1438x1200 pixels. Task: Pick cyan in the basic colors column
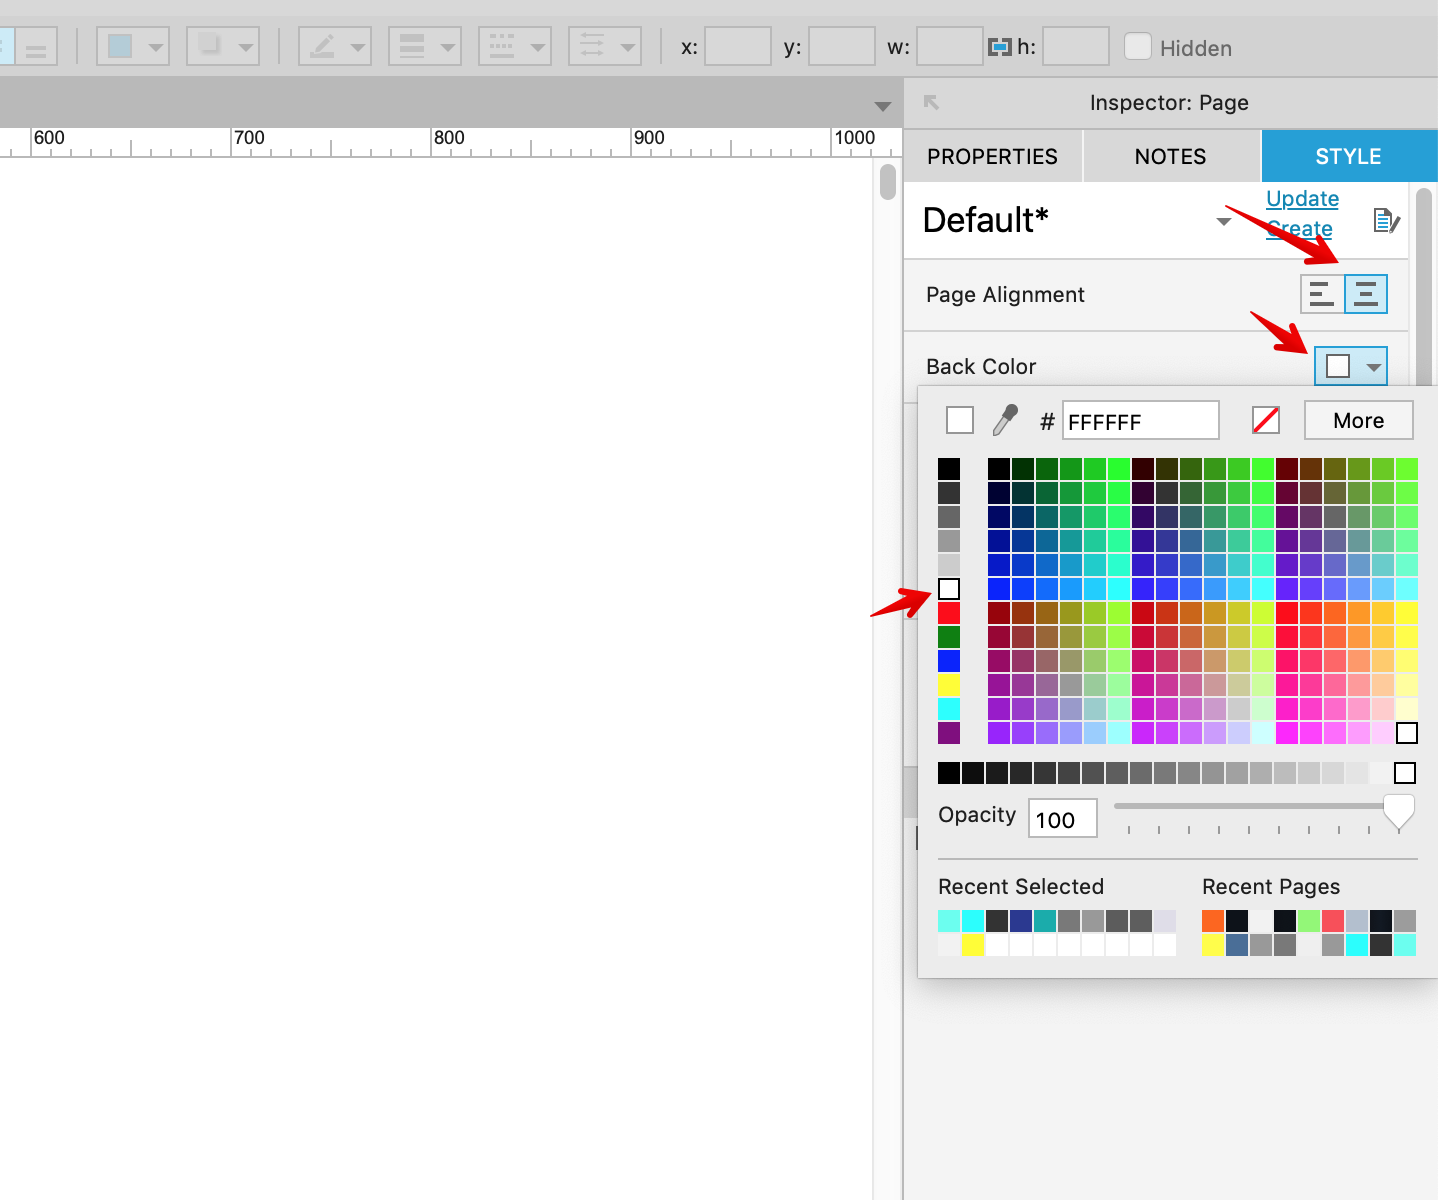point(949,709)
